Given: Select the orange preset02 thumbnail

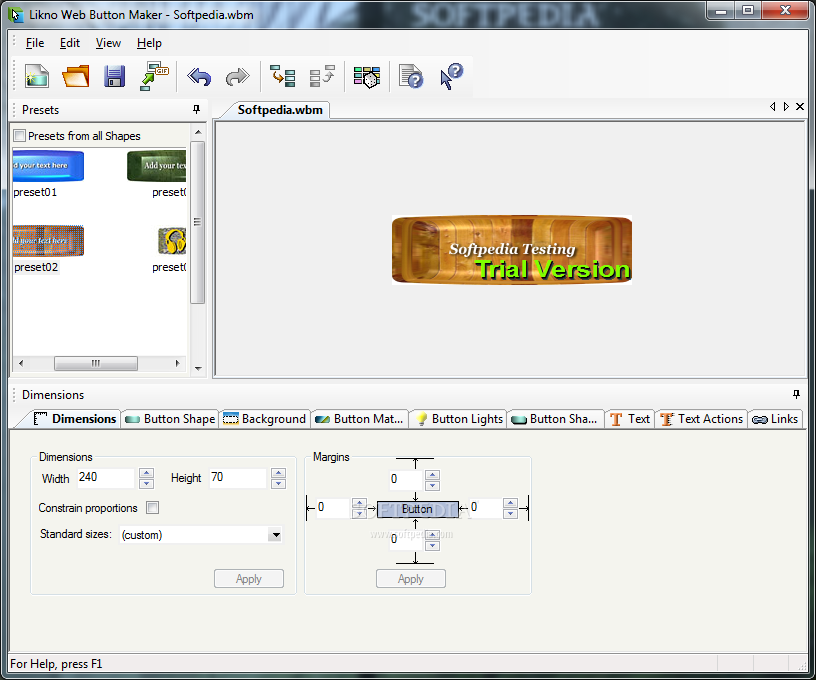Looking at the screenshot, I should (48, 241).
